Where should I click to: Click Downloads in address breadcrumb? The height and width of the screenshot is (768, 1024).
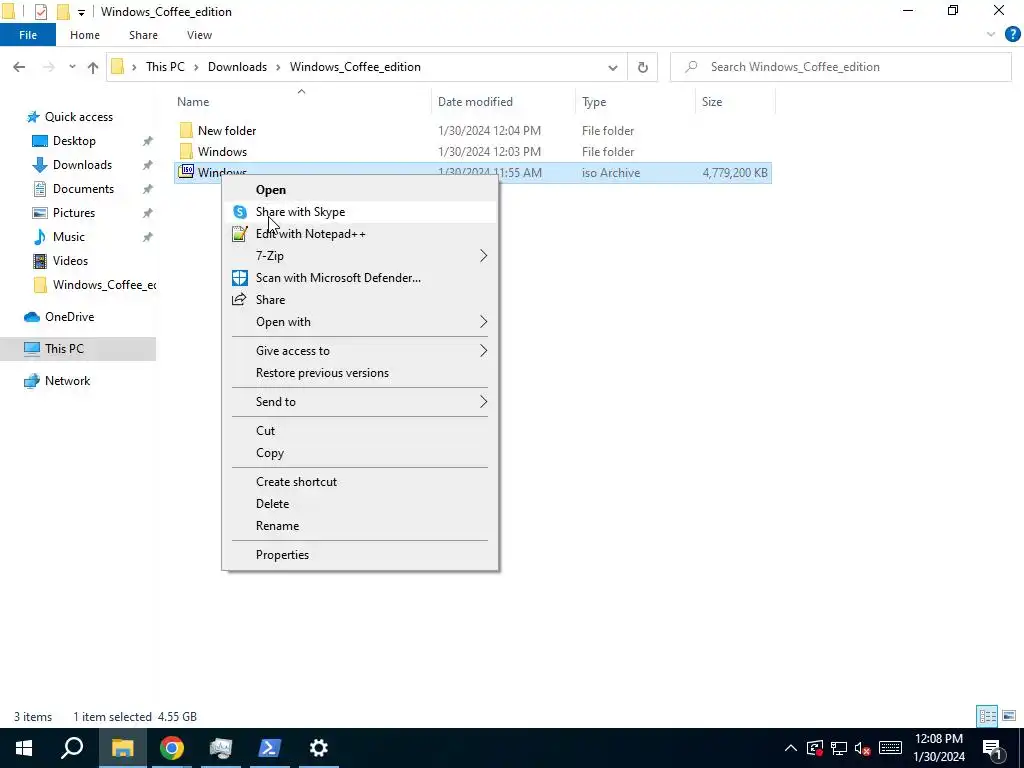(237, 67)
